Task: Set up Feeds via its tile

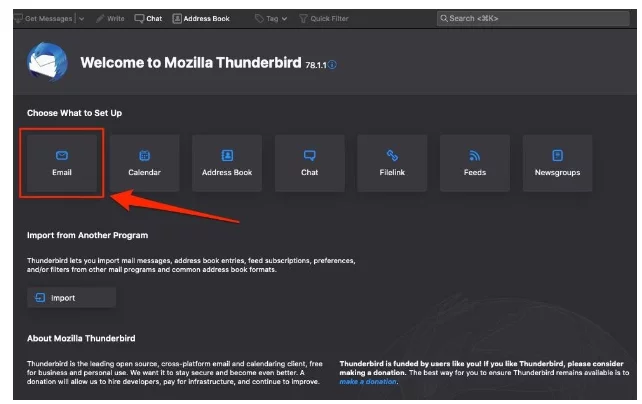Action: click(x=475, y=163)
